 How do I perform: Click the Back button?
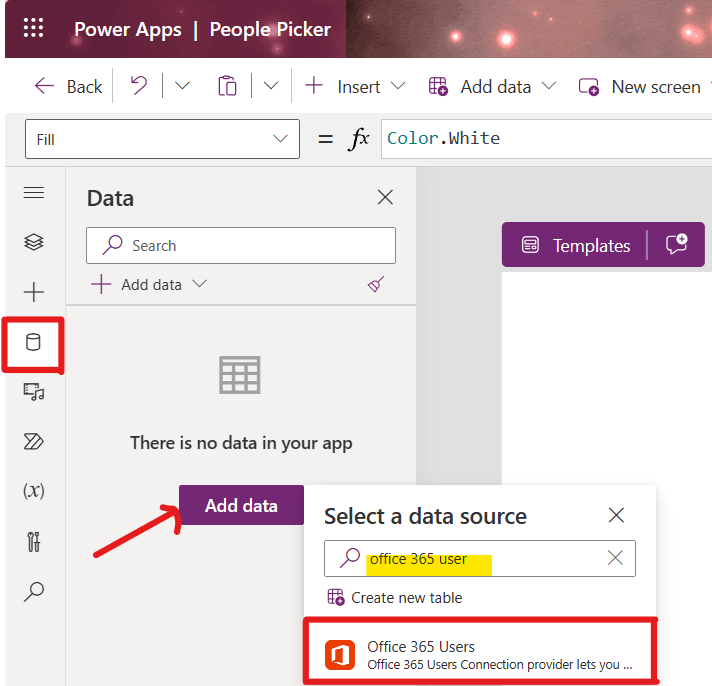click(x=68, y=86)
